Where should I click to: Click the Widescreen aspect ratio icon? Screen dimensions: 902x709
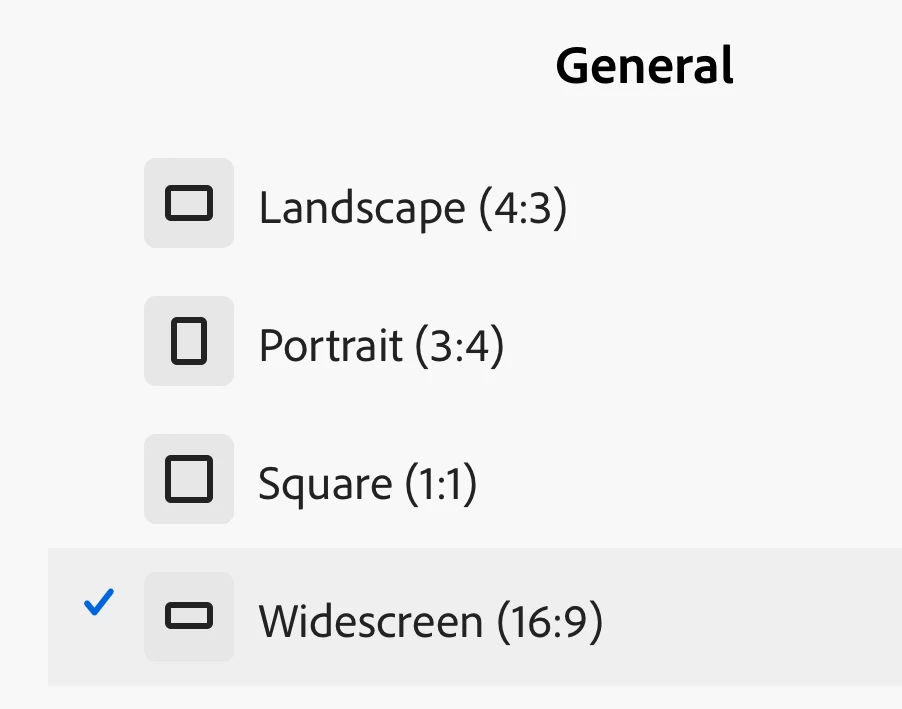point(189,617)
